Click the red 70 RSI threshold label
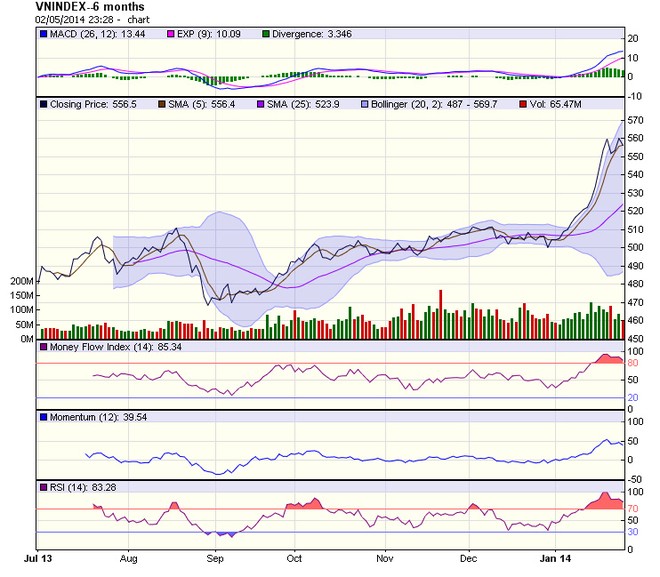660x577 pixels. (x=632, y=509)
